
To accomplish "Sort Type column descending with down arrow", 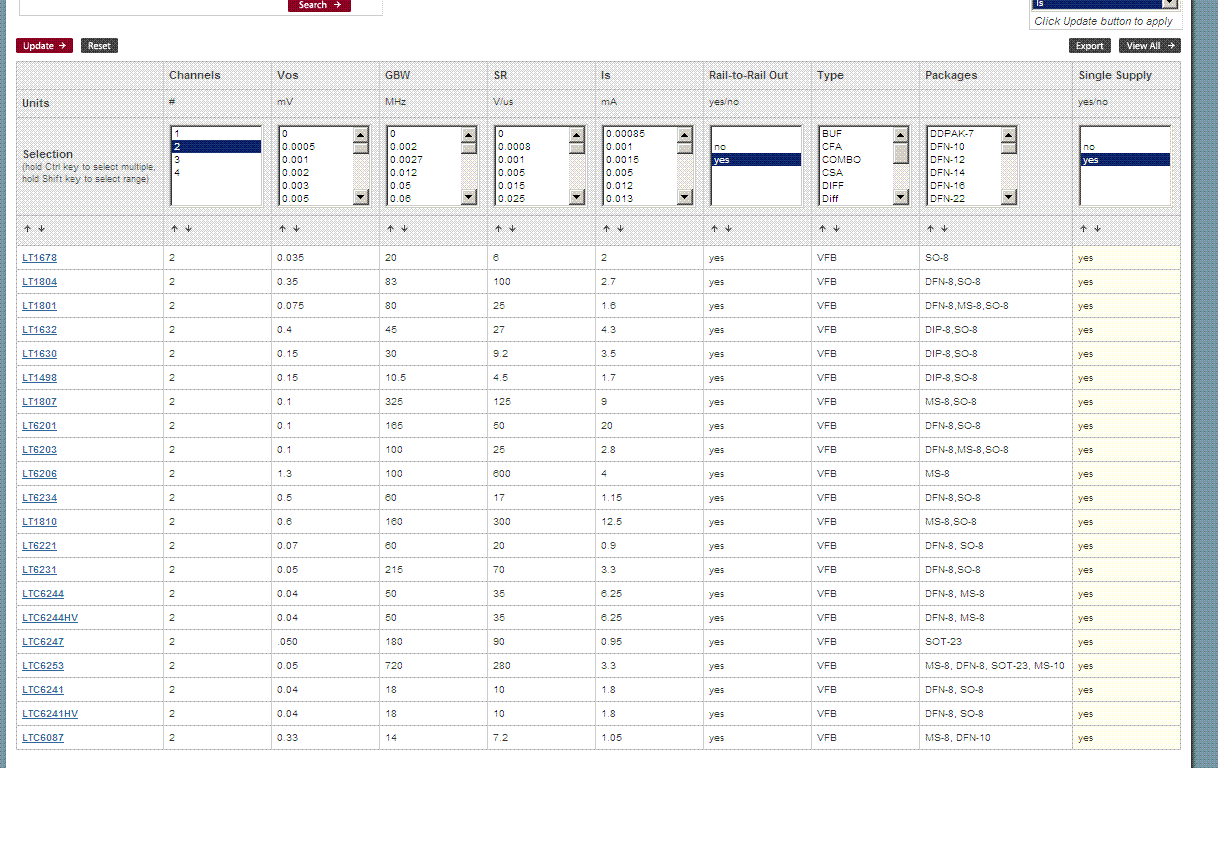I will (x=836, y=229).
